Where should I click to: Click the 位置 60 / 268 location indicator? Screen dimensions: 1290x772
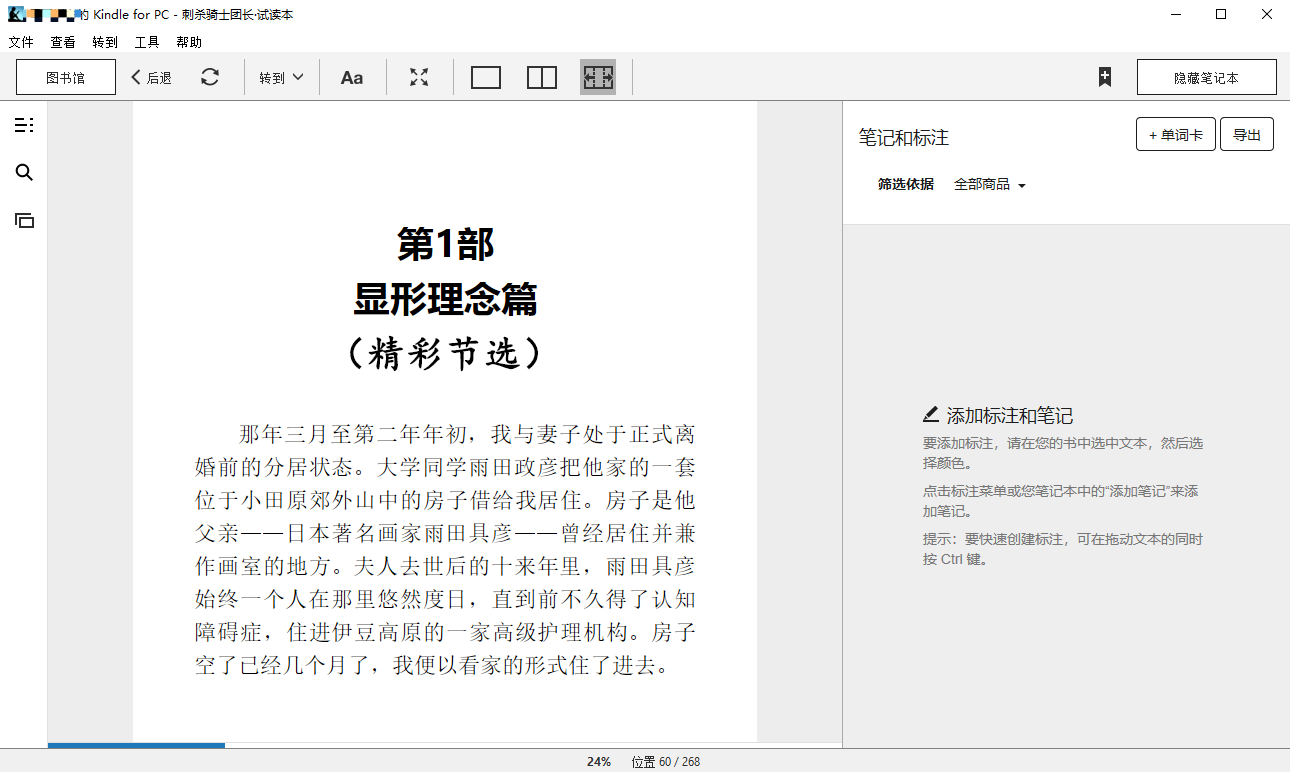tap(666, 762)
